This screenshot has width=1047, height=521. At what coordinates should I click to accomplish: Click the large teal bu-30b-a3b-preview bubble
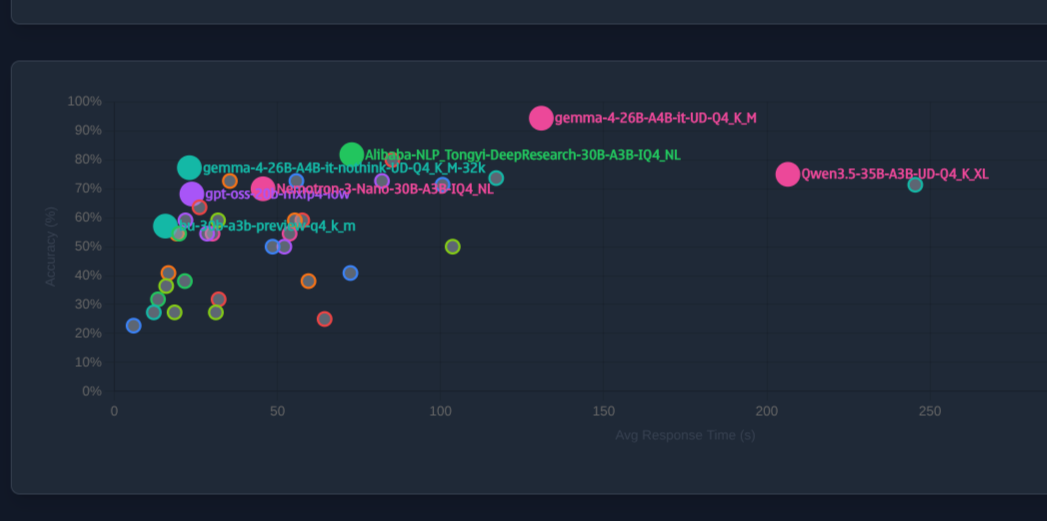click(165, 226)
